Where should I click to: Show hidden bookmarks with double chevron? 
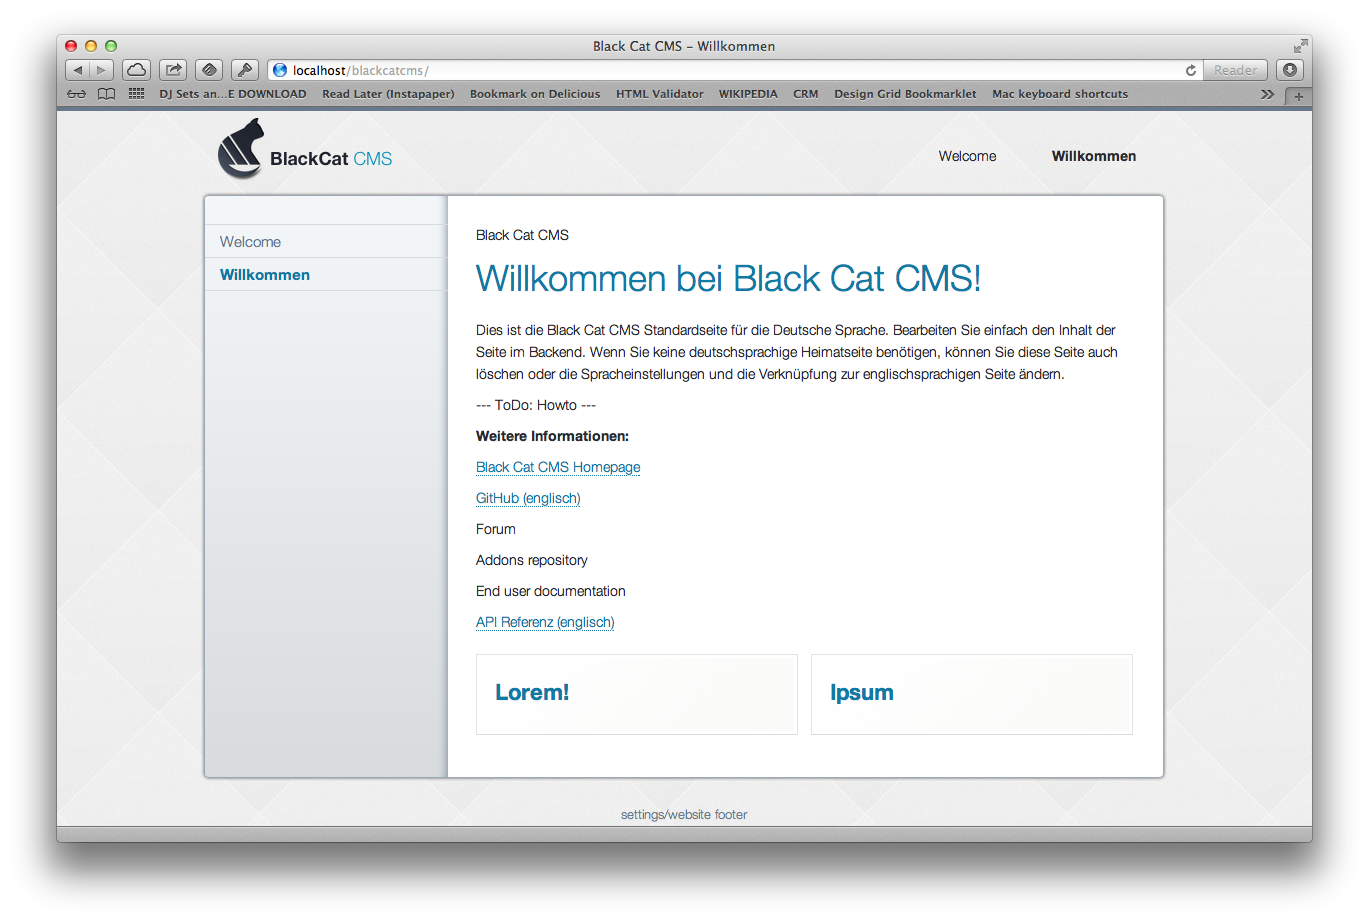[x=1267, y=94]
